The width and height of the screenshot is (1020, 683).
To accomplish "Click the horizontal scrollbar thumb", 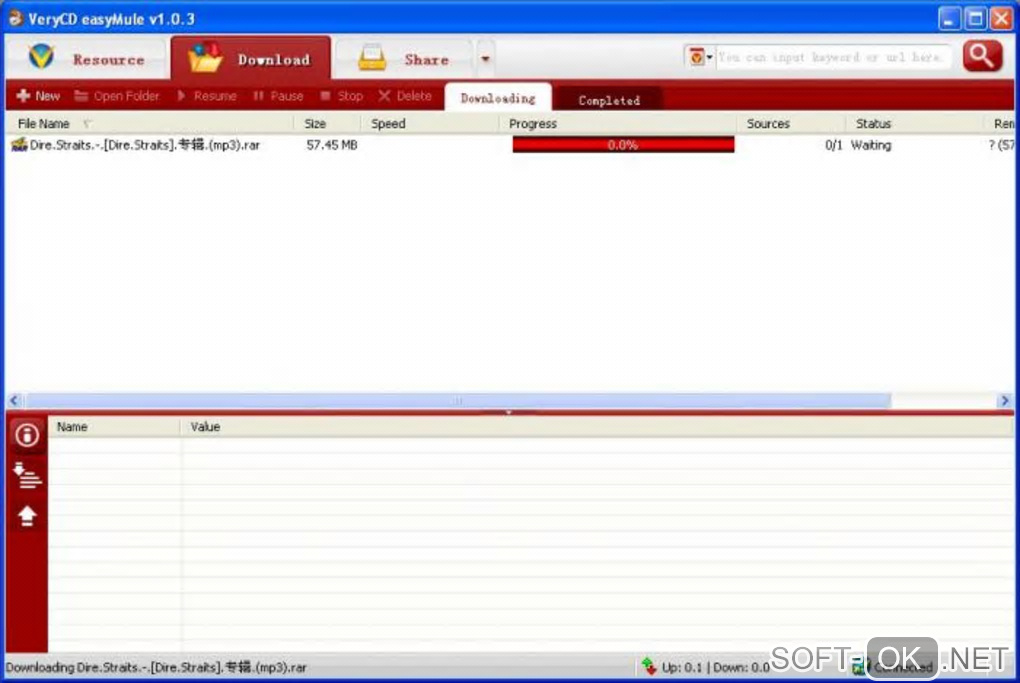I will tap(458, 401).
